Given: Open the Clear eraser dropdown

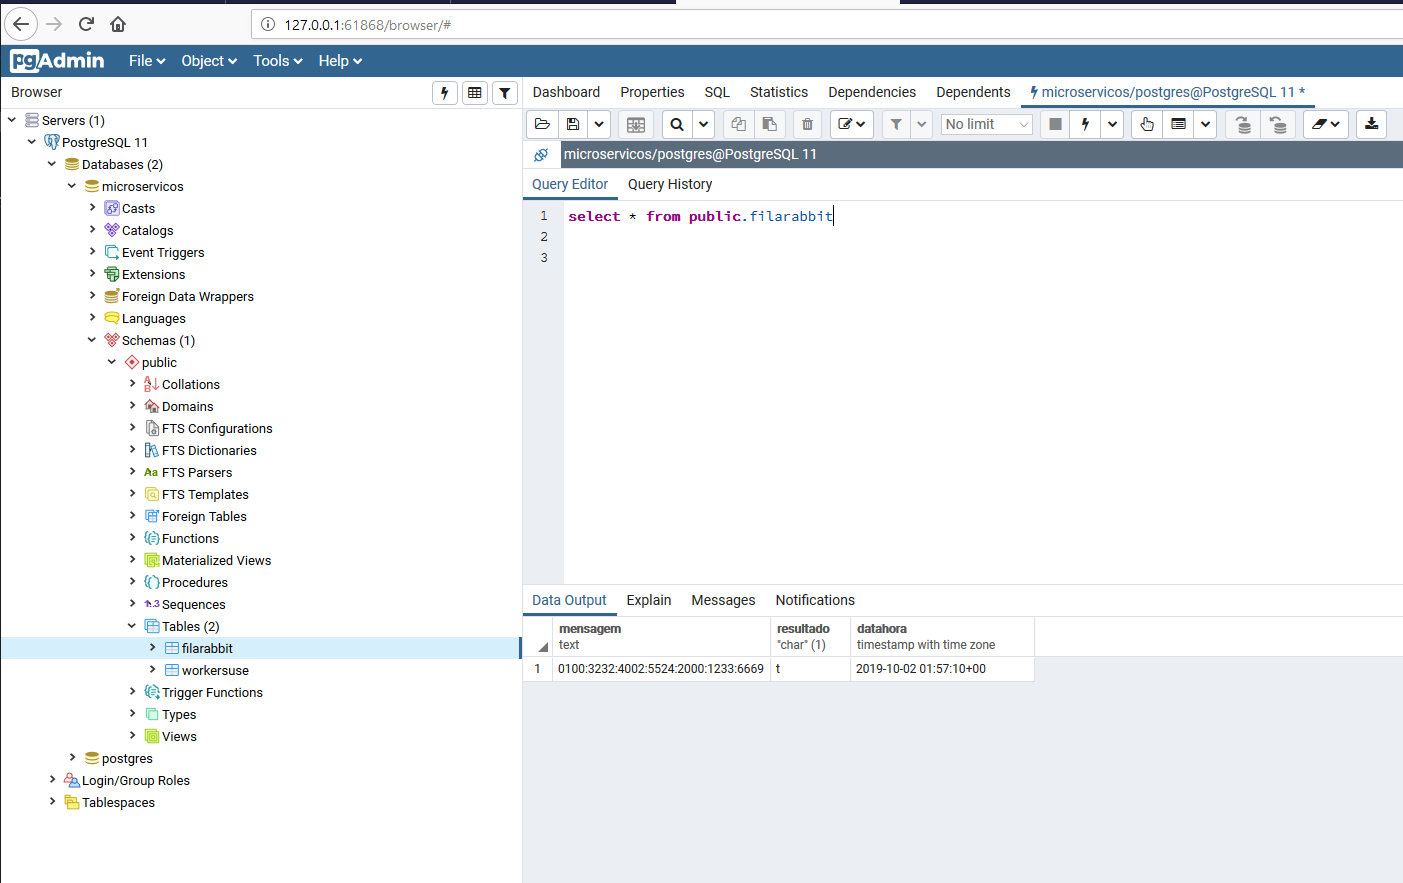Looking at the screenshot, I should pyautogui.click(x=1325, y=124).
